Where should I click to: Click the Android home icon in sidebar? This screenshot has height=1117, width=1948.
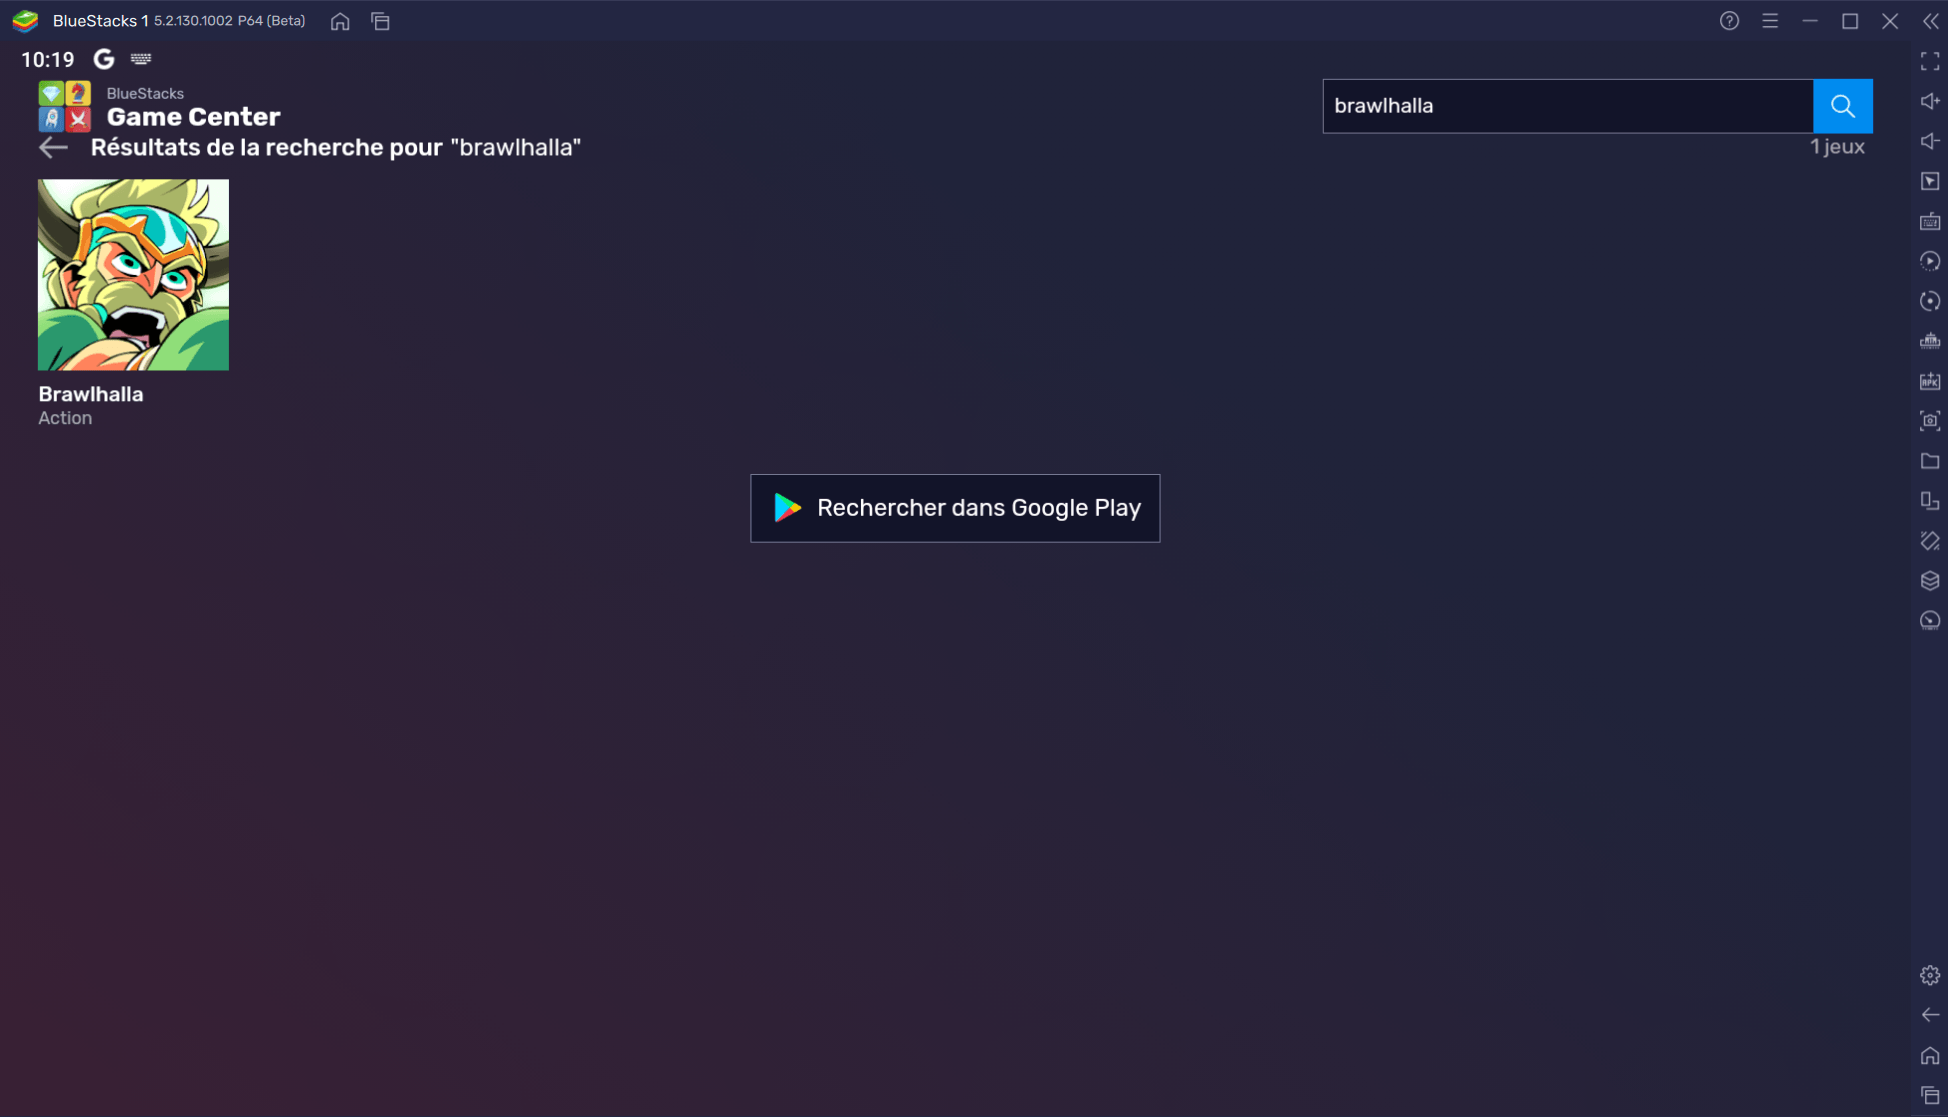1930,1055
